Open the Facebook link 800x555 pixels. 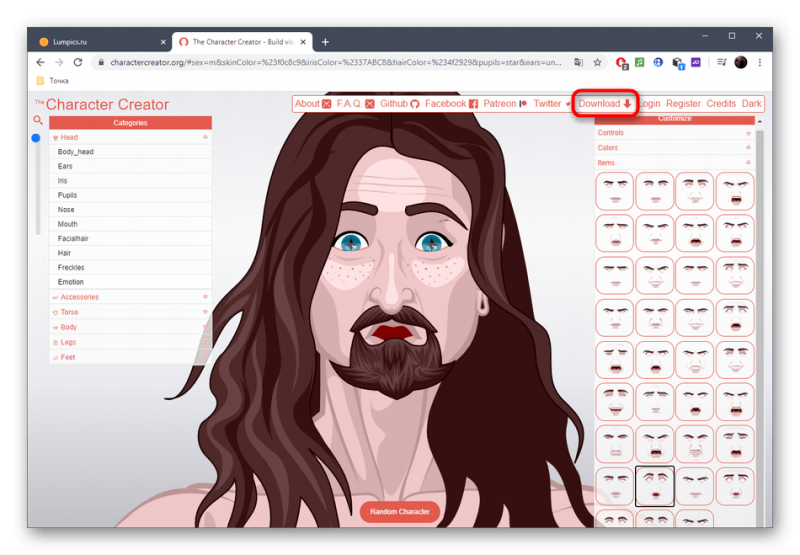point(451,104)
